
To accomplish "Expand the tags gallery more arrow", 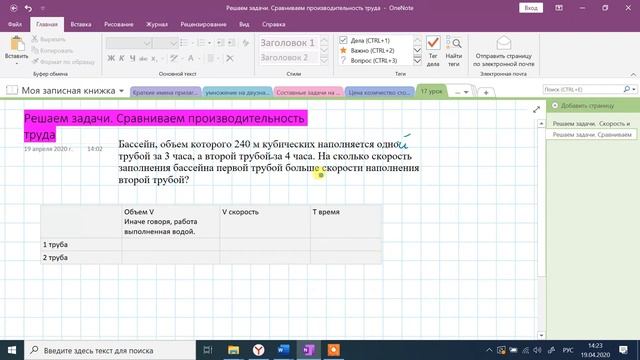I will [x=417, y=60].
